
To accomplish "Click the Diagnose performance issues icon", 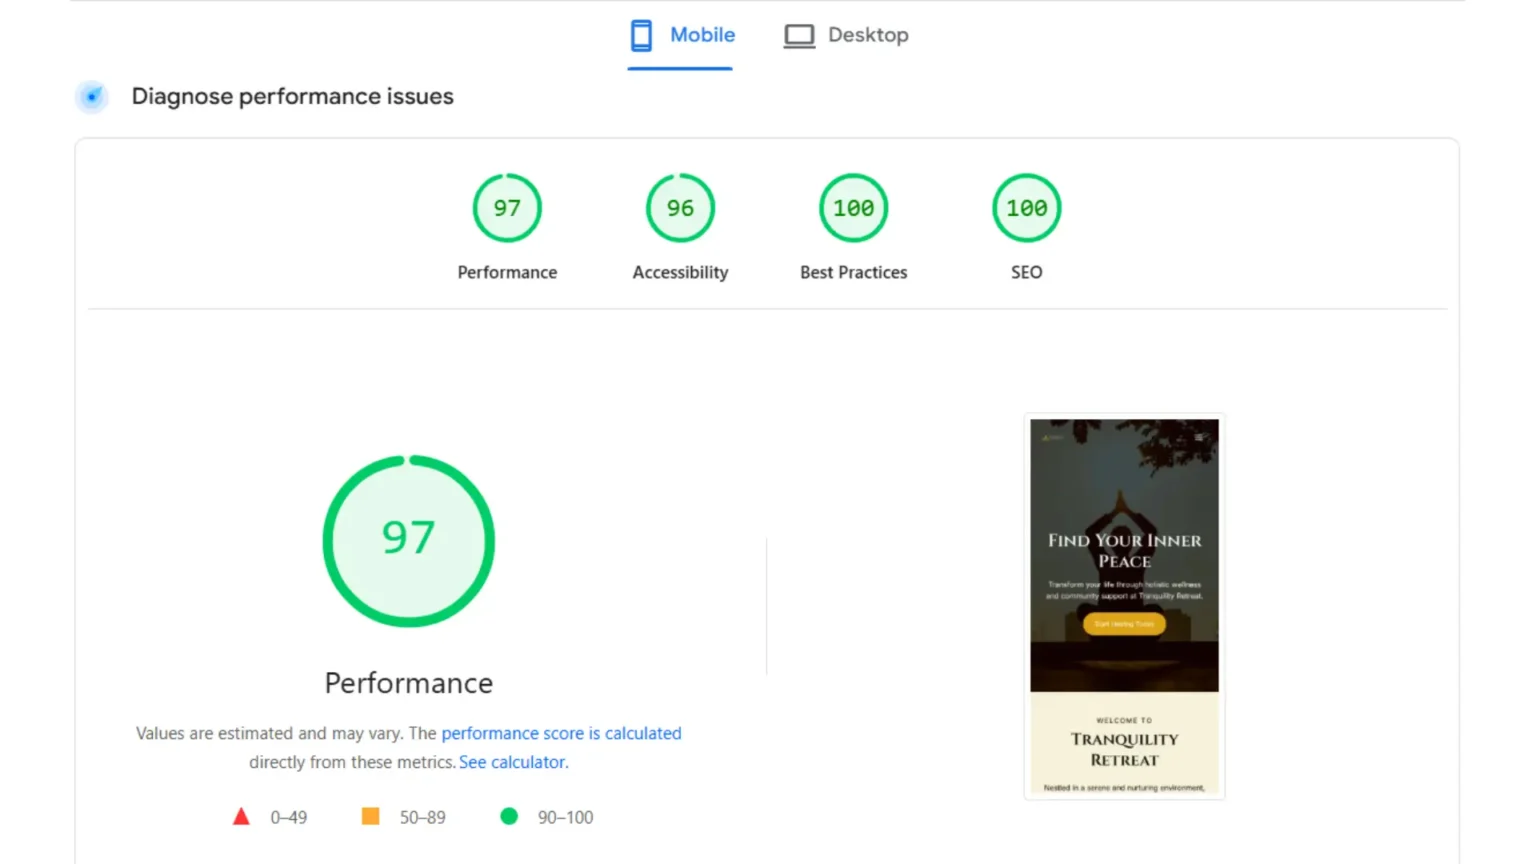I will pyautogui.click(x=92, y=97).
